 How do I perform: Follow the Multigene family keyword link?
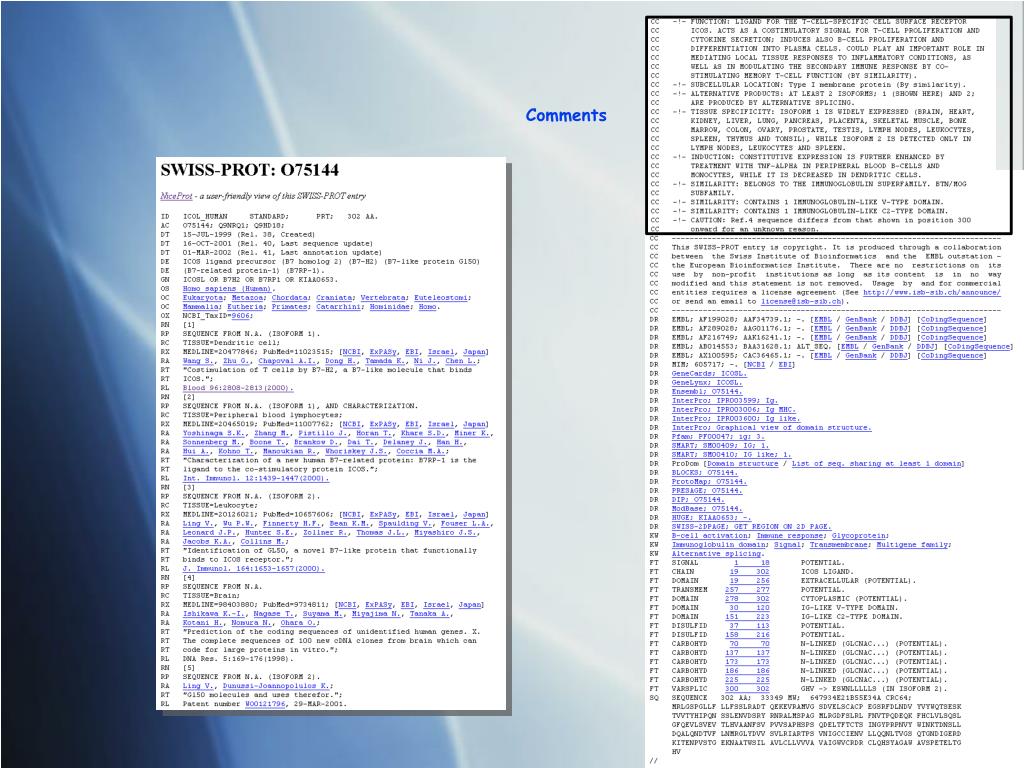pyautogui.click(x=912, y=545)
